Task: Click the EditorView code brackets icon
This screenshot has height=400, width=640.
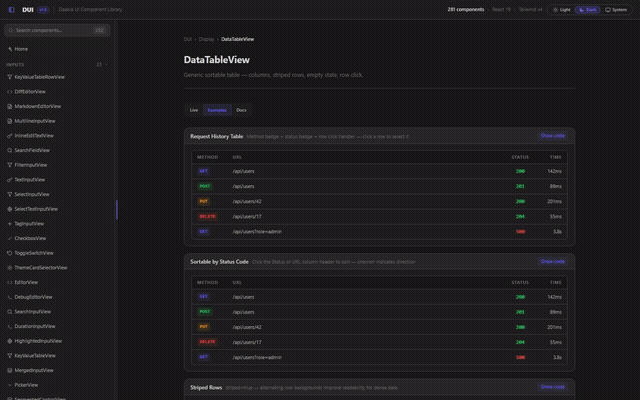Action: click(9, 282)
